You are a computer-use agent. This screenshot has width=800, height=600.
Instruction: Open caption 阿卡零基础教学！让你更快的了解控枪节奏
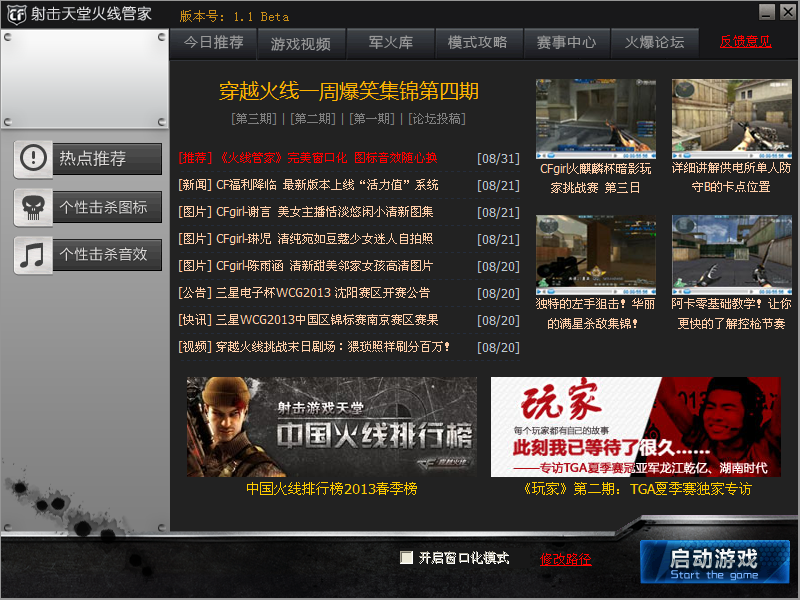pyautogui.click(x=732, y=314)
